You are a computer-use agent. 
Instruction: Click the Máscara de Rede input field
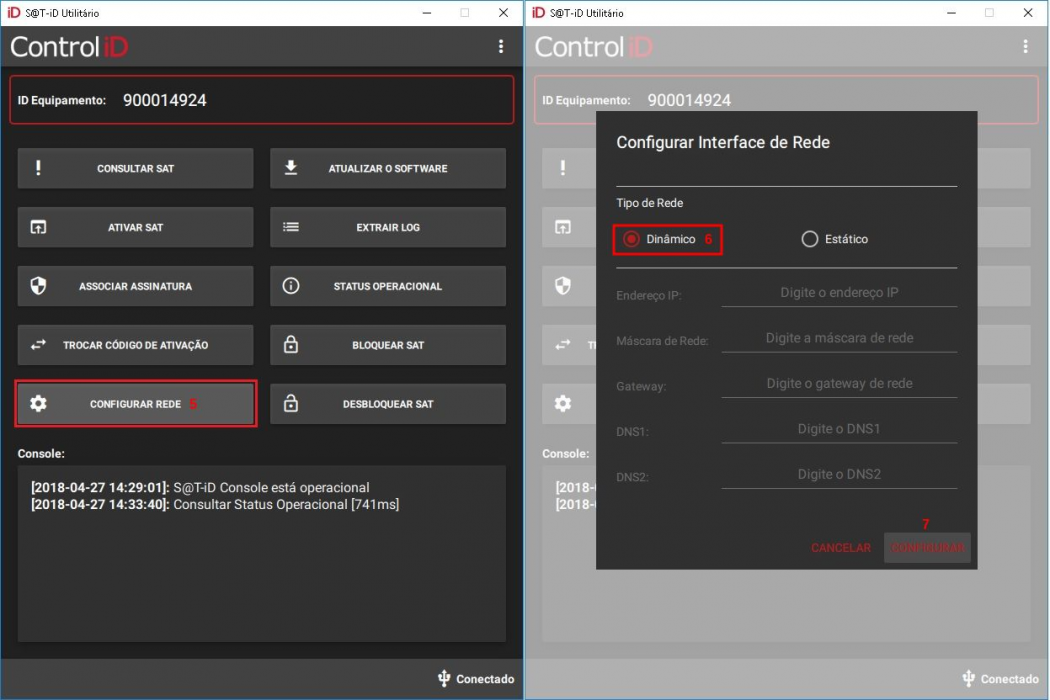click(839, 338)
